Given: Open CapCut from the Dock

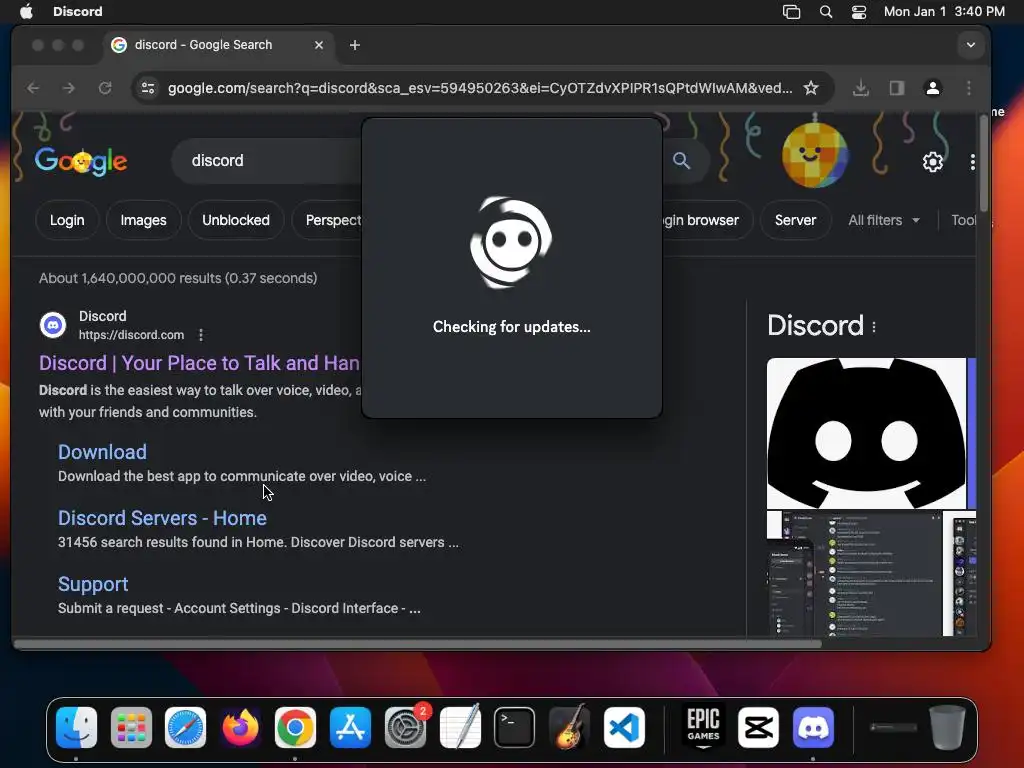Looking at the screenshot, I should [758, 727].
